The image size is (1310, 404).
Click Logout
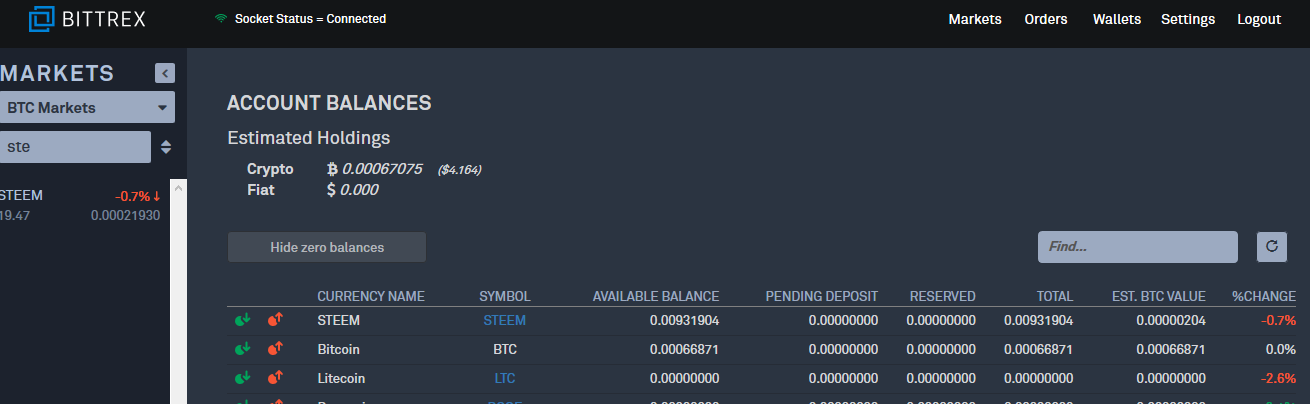[1259, 19]
